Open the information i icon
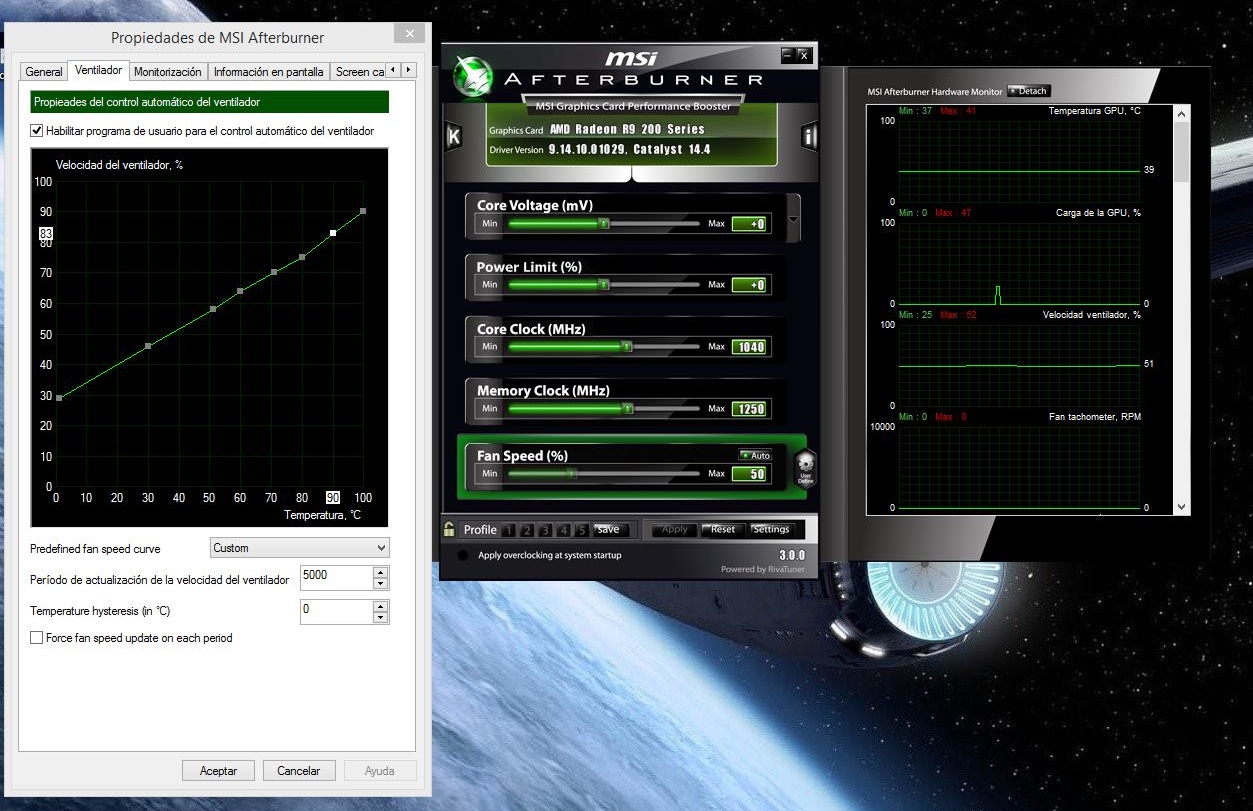This screenshot has width=1253, height=811. pyautogui.click(x=808, y=136)
